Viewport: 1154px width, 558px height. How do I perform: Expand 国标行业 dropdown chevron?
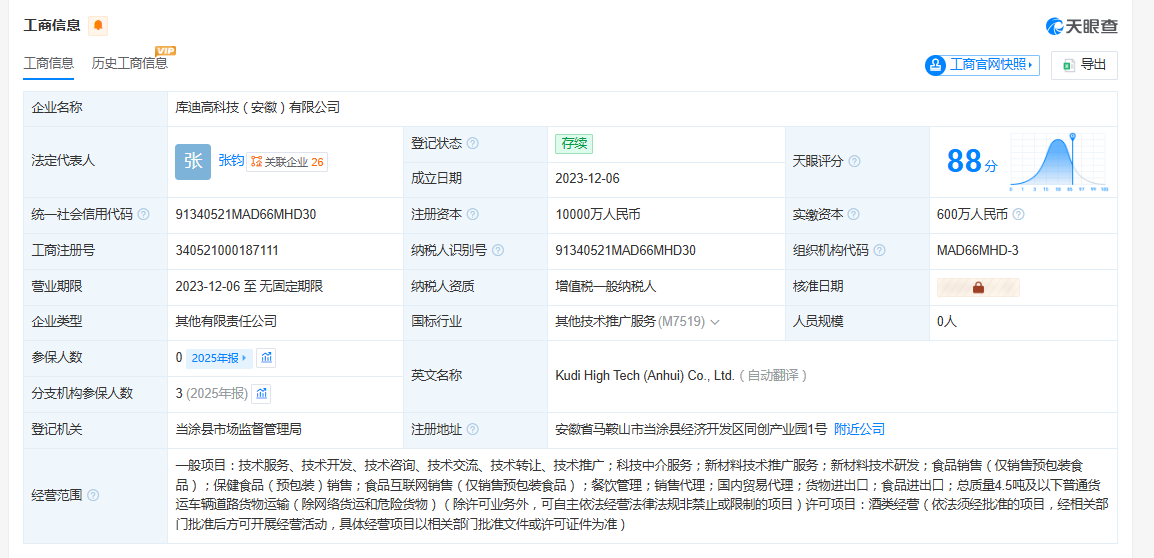(x=715, y=322)
